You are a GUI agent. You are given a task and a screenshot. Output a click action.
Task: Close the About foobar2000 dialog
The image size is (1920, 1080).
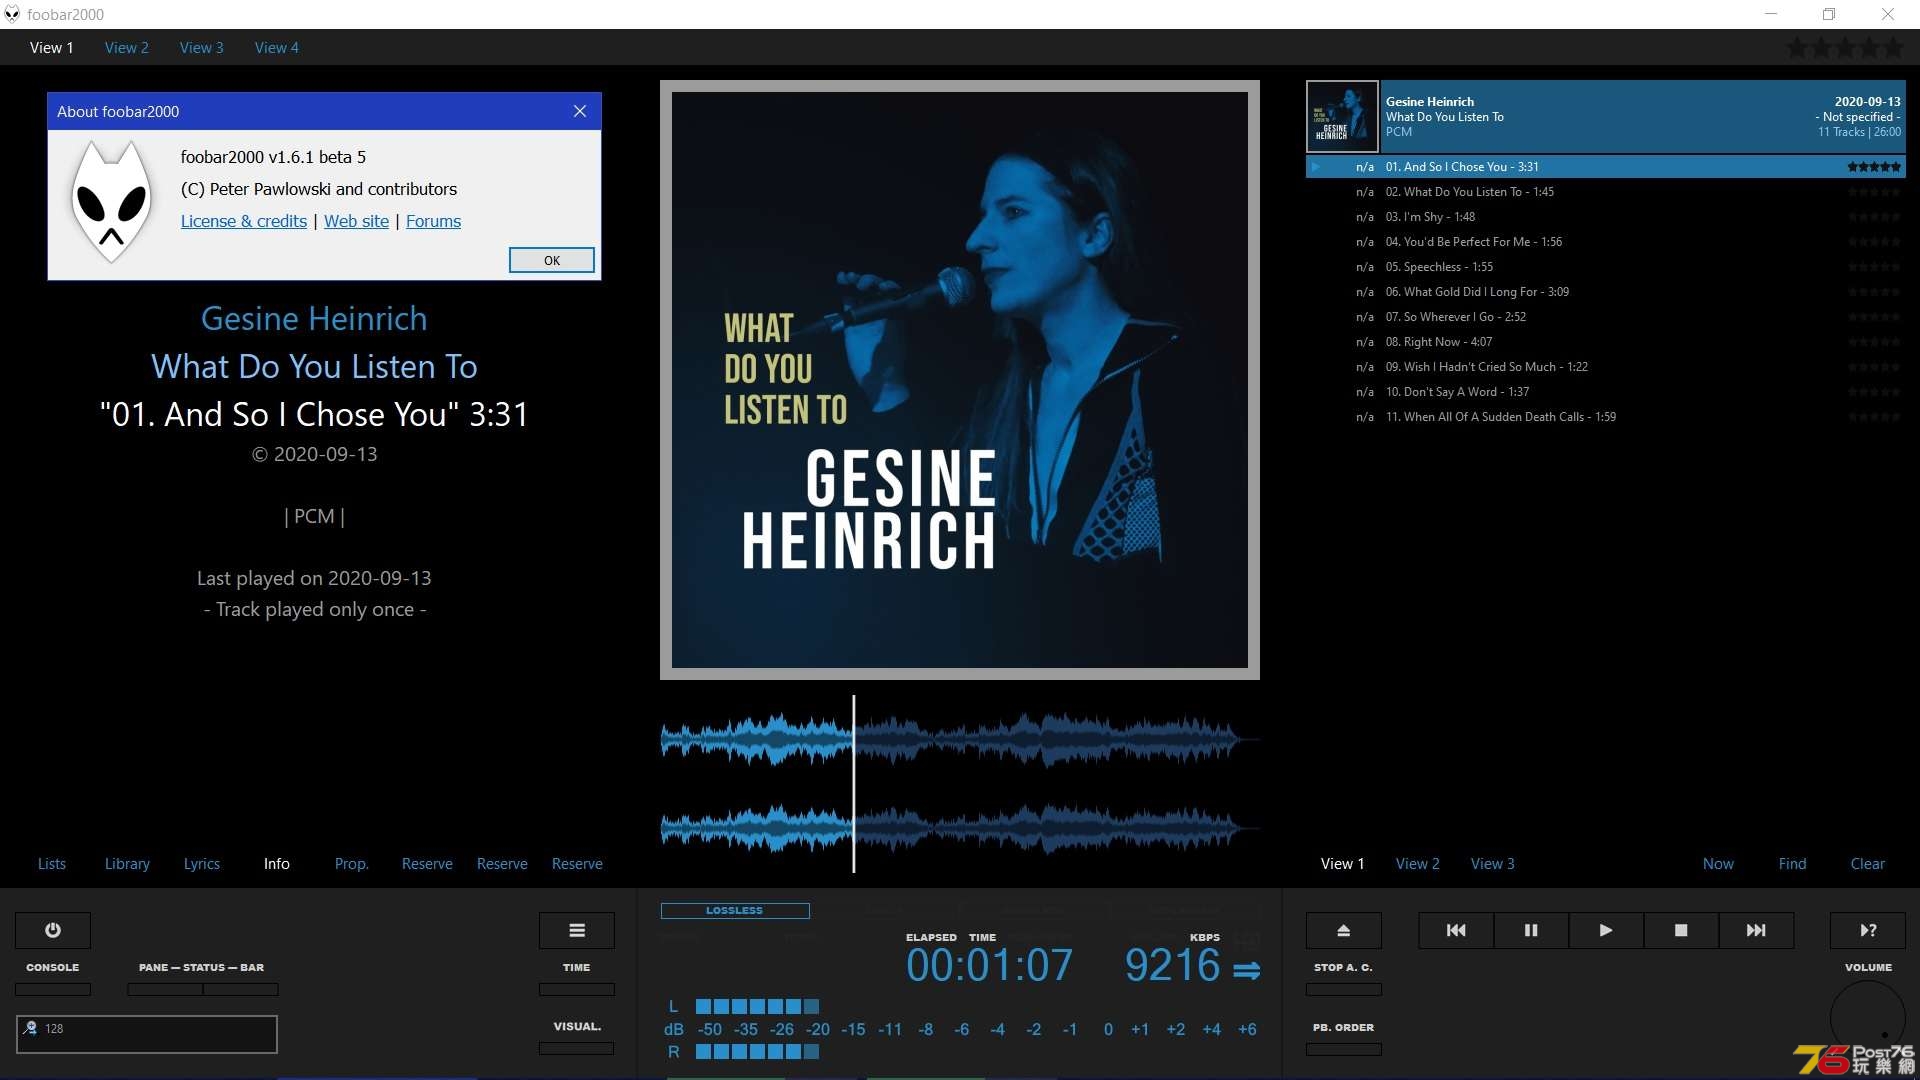(580, 111)
